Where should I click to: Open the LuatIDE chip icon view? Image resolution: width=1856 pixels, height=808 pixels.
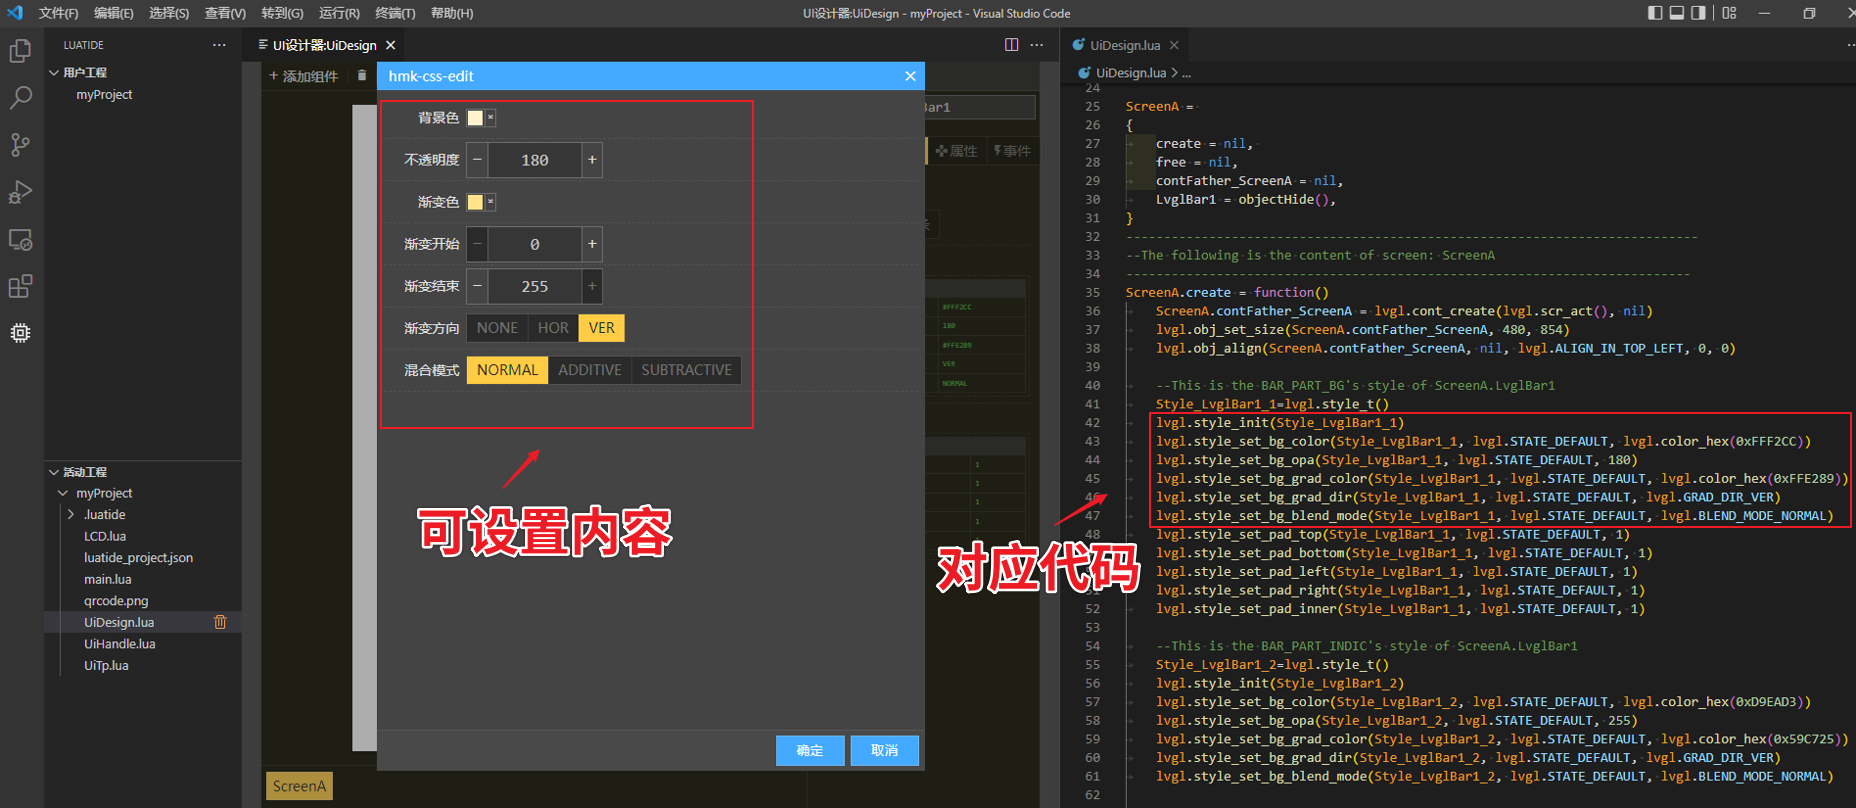point(20,333)
